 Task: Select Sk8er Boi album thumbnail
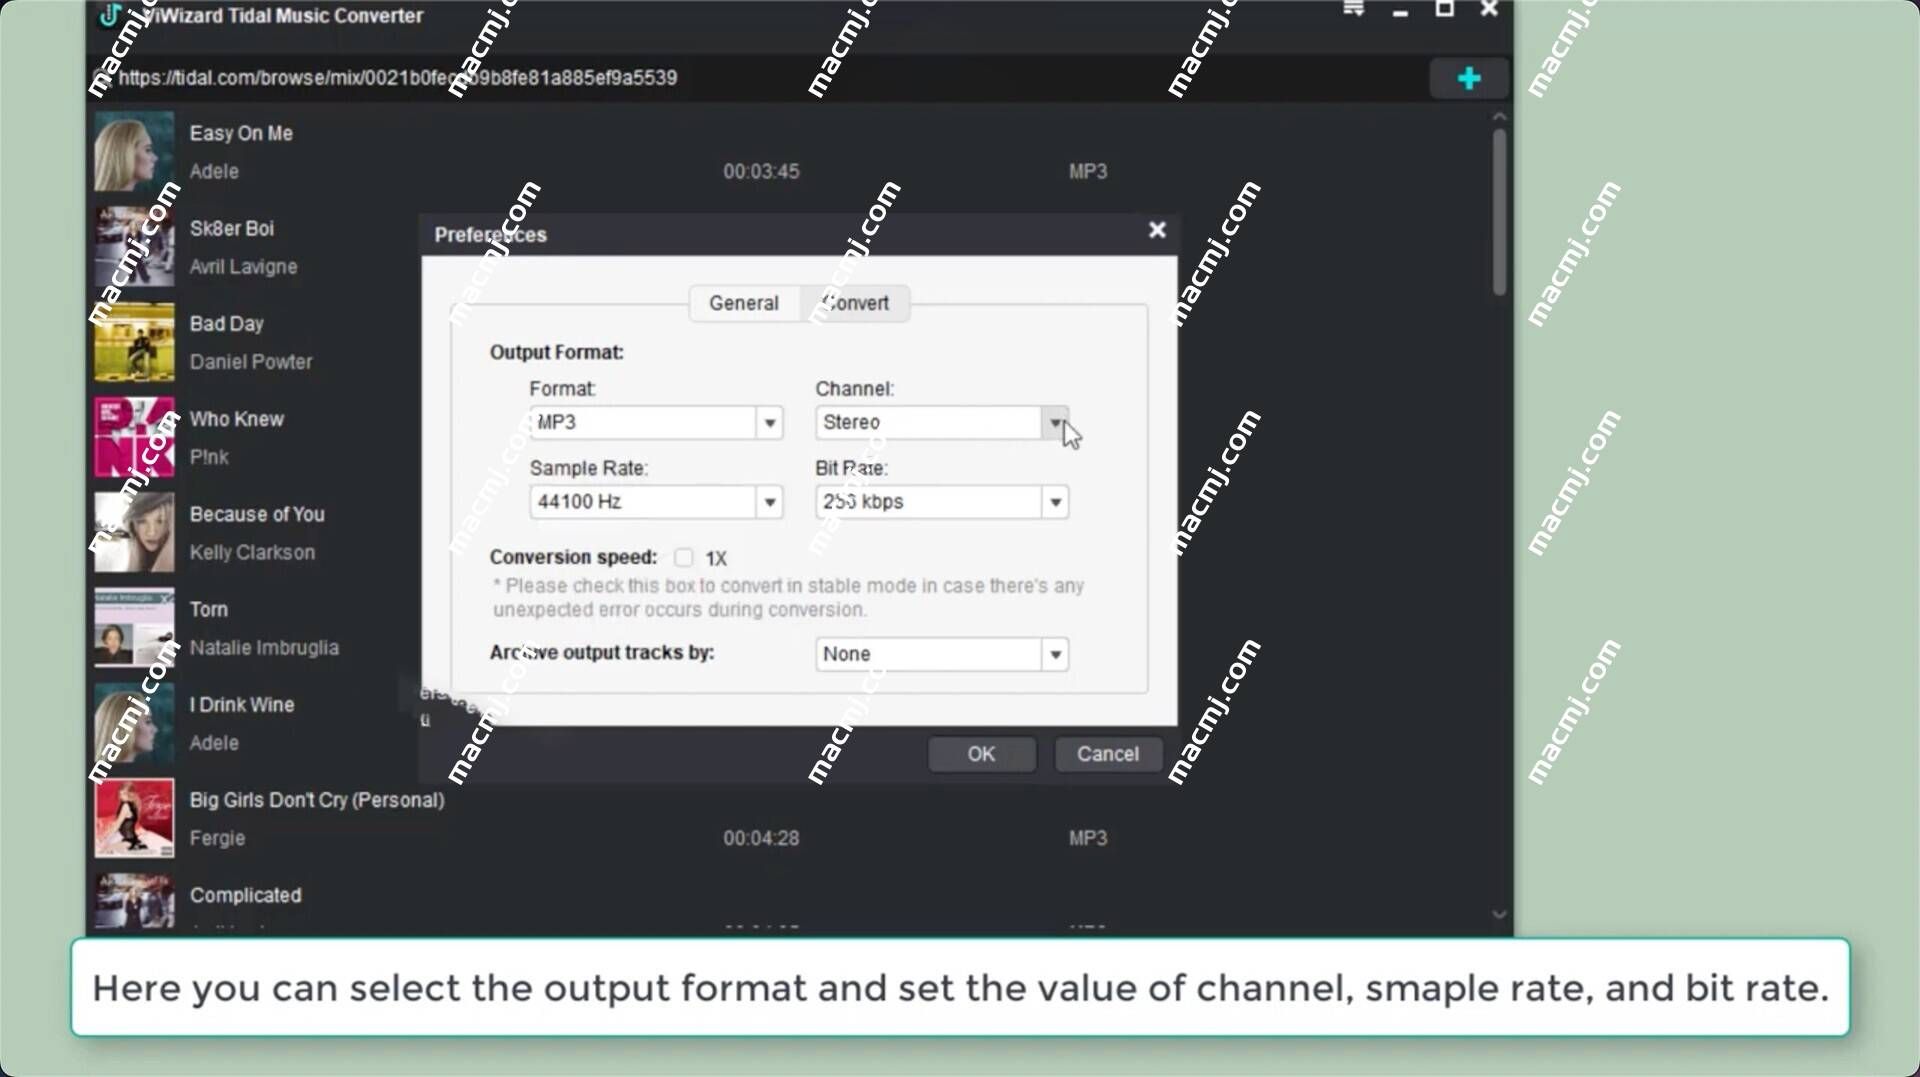(134, 246)
